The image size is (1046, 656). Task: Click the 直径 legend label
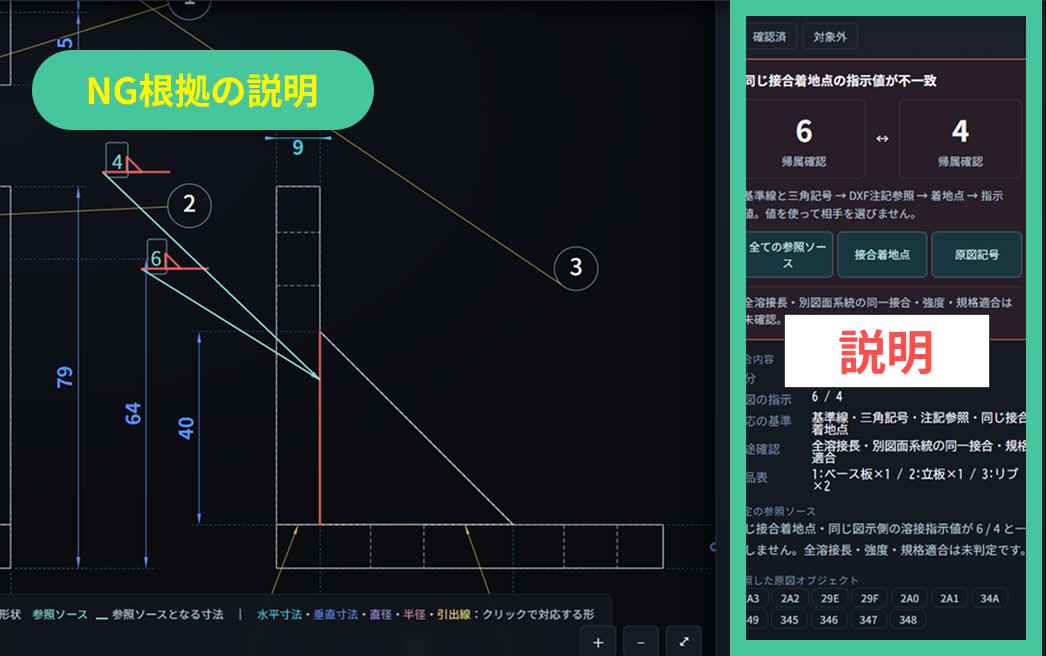click(380, 614)
